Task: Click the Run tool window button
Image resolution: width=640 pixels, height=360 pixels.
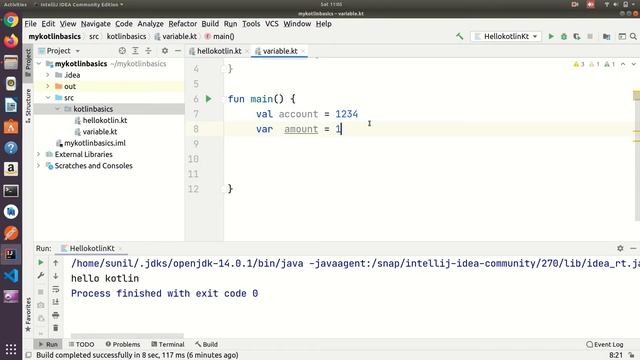Action: [48, 344]
